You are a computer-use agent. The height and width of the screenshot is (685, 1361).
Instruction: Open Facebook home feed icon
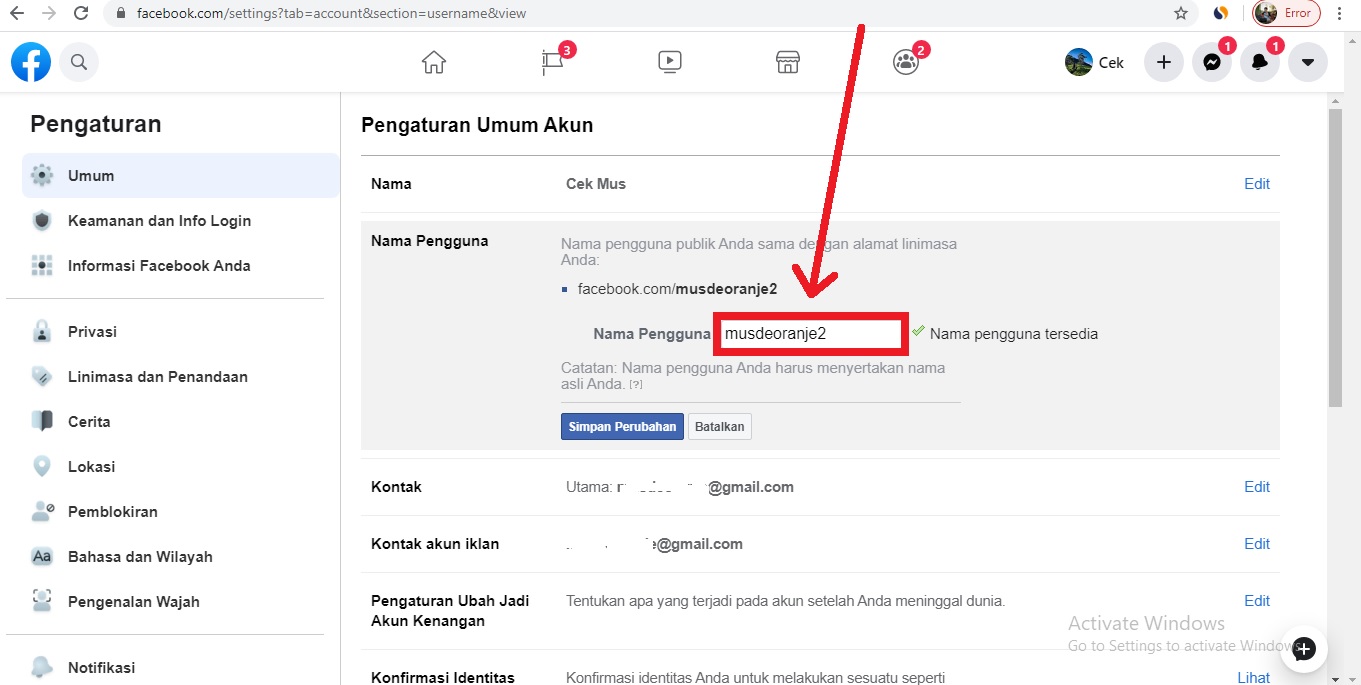point(433,62)
